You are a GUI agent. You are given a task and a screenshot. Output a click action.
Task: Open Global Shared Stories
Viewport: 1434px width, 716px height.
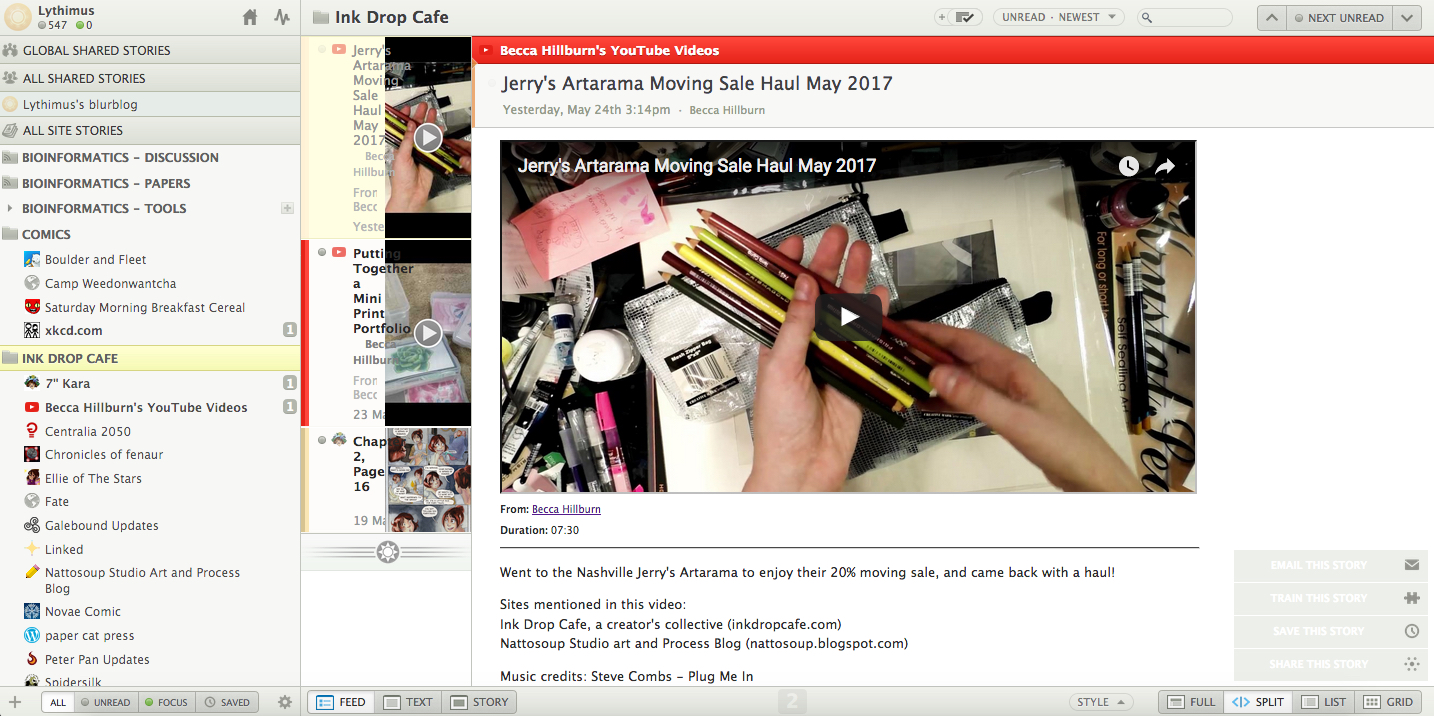tap(150, 50)
